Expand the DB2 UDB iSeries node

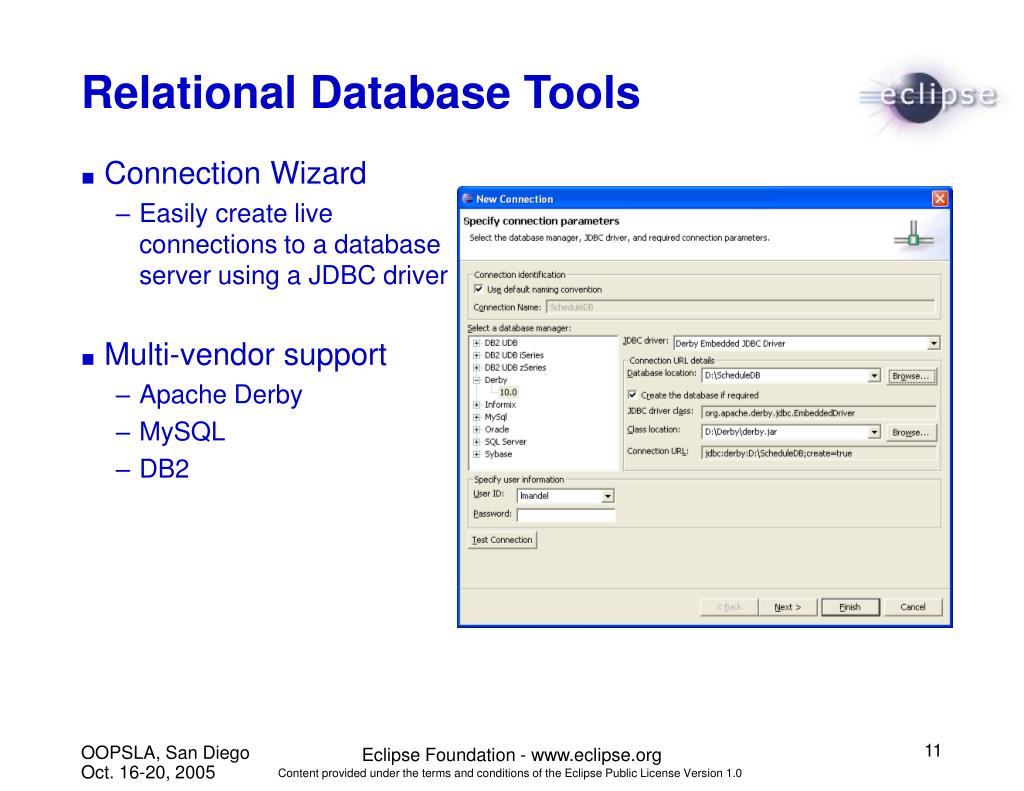pos(477,355)
